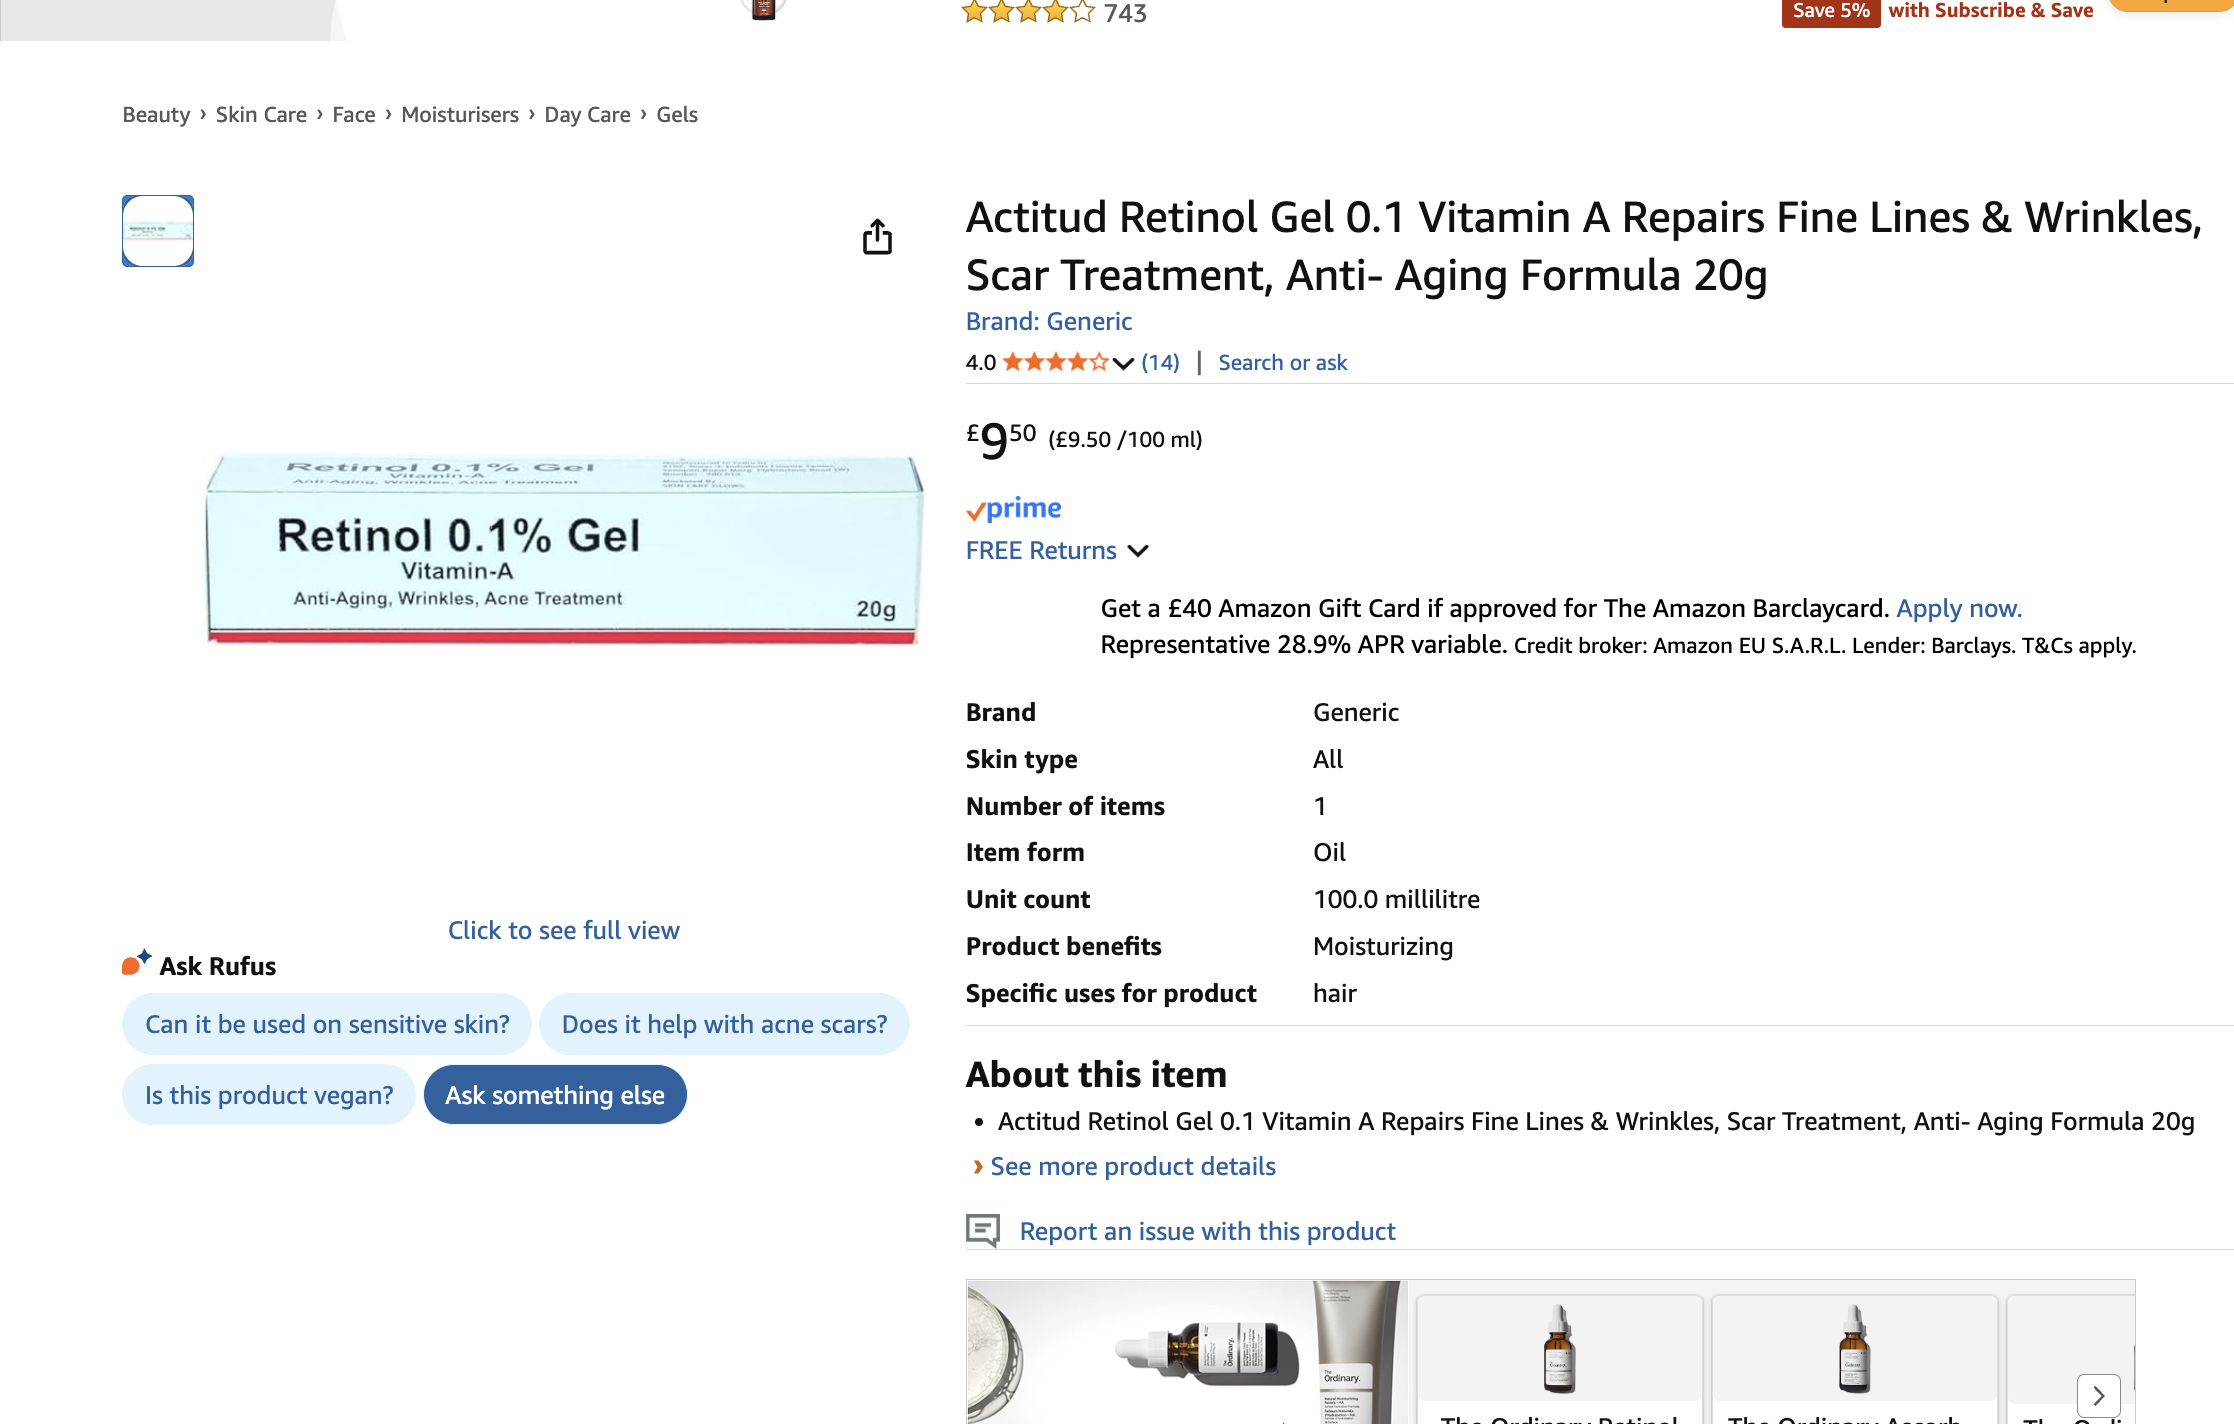This screenshot has width=2234, height=1424.
Task: Click the Brand: Generic link
Action: (1048, 321)
